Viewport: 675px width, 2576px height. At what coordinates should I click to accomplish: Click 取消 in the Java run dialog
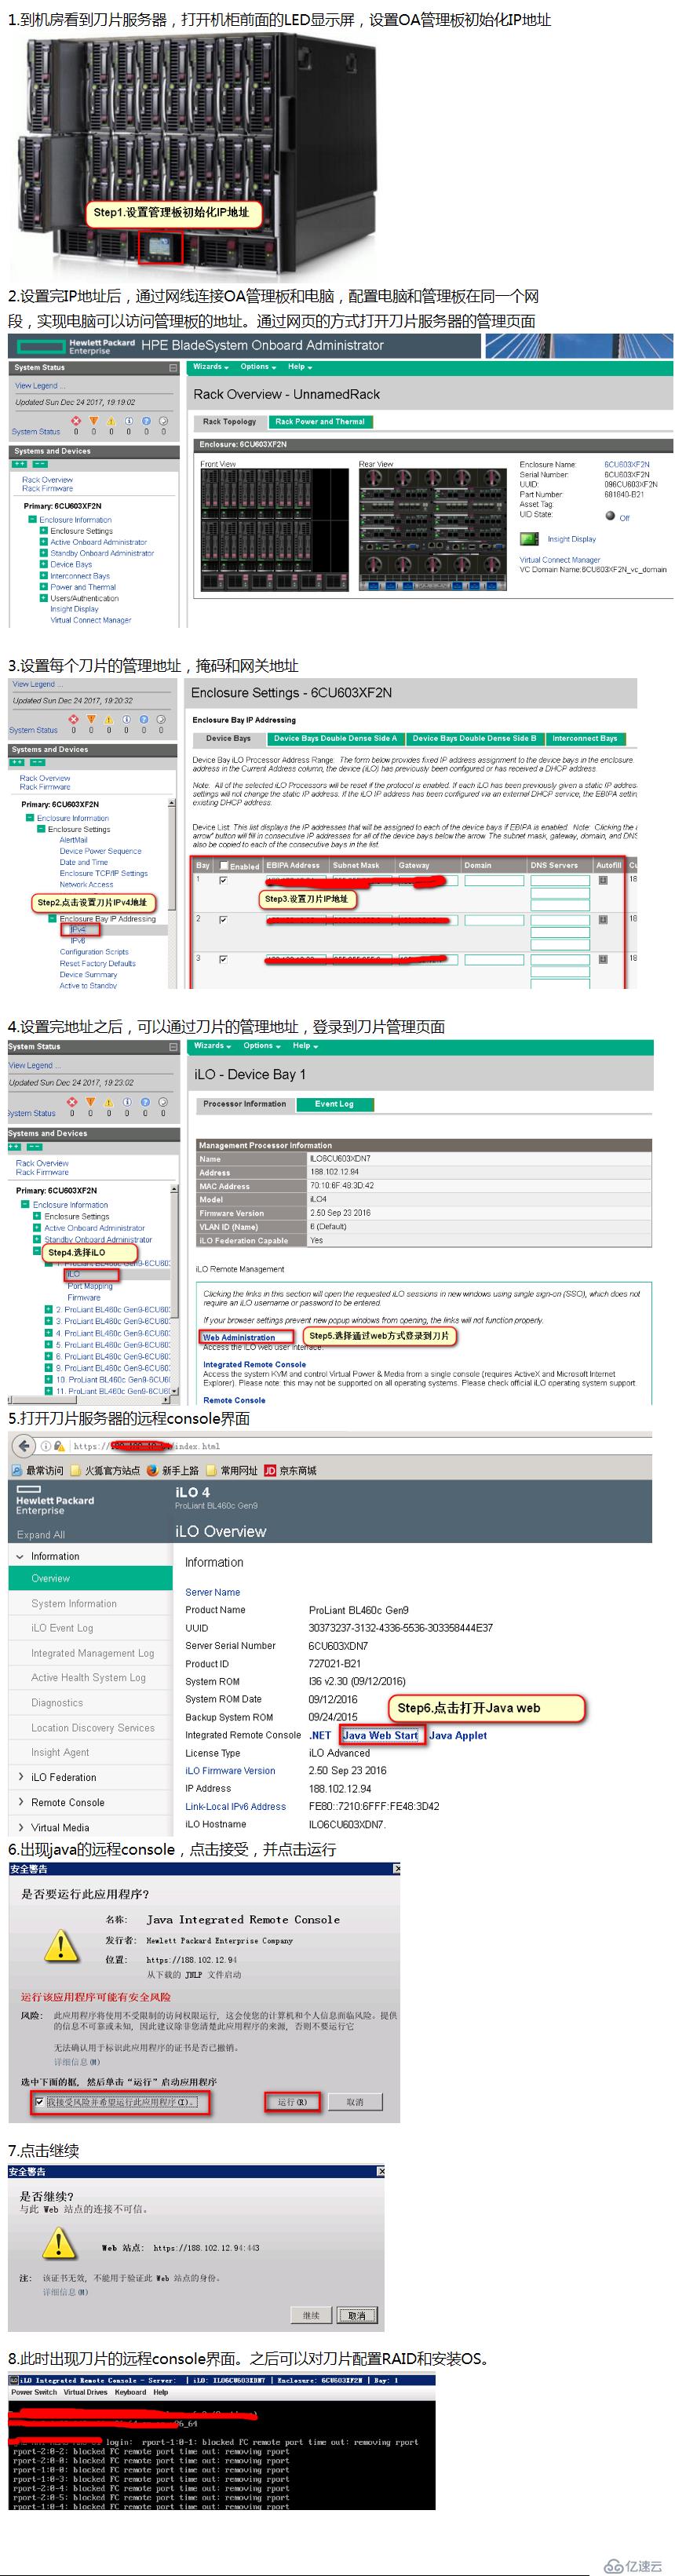(x=355, y=2102)
